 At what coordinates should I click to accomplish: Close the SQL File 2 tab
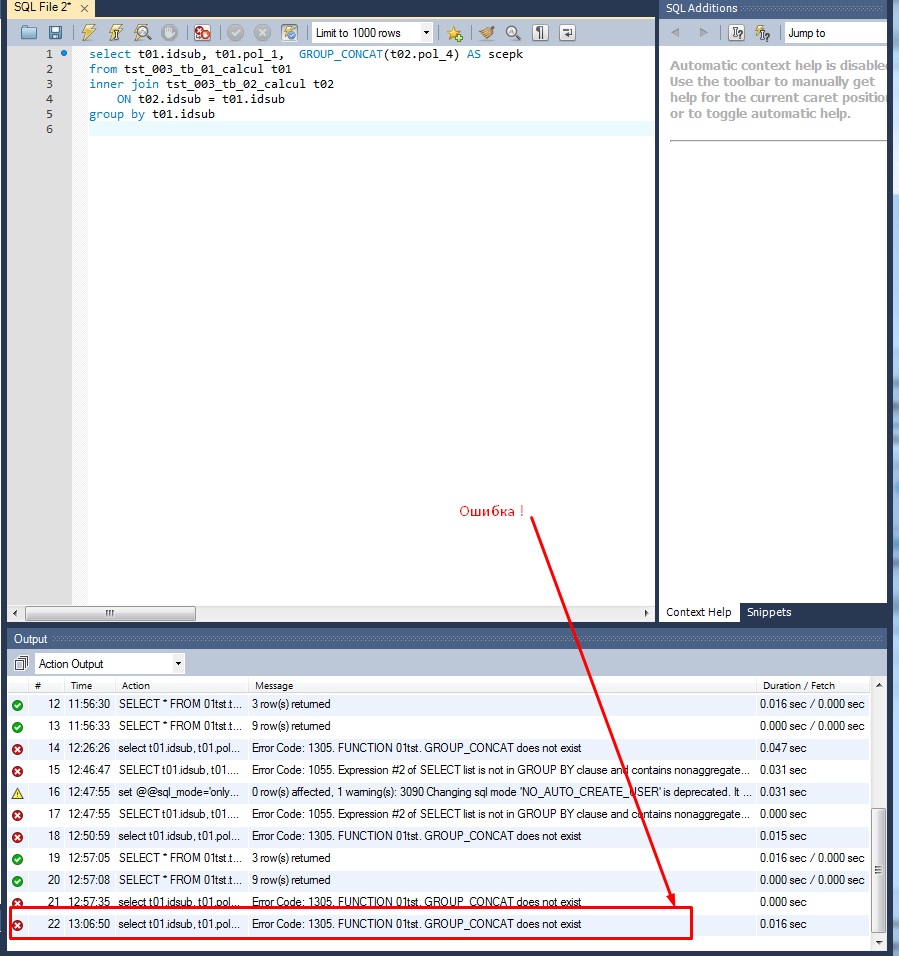[85, 8]
